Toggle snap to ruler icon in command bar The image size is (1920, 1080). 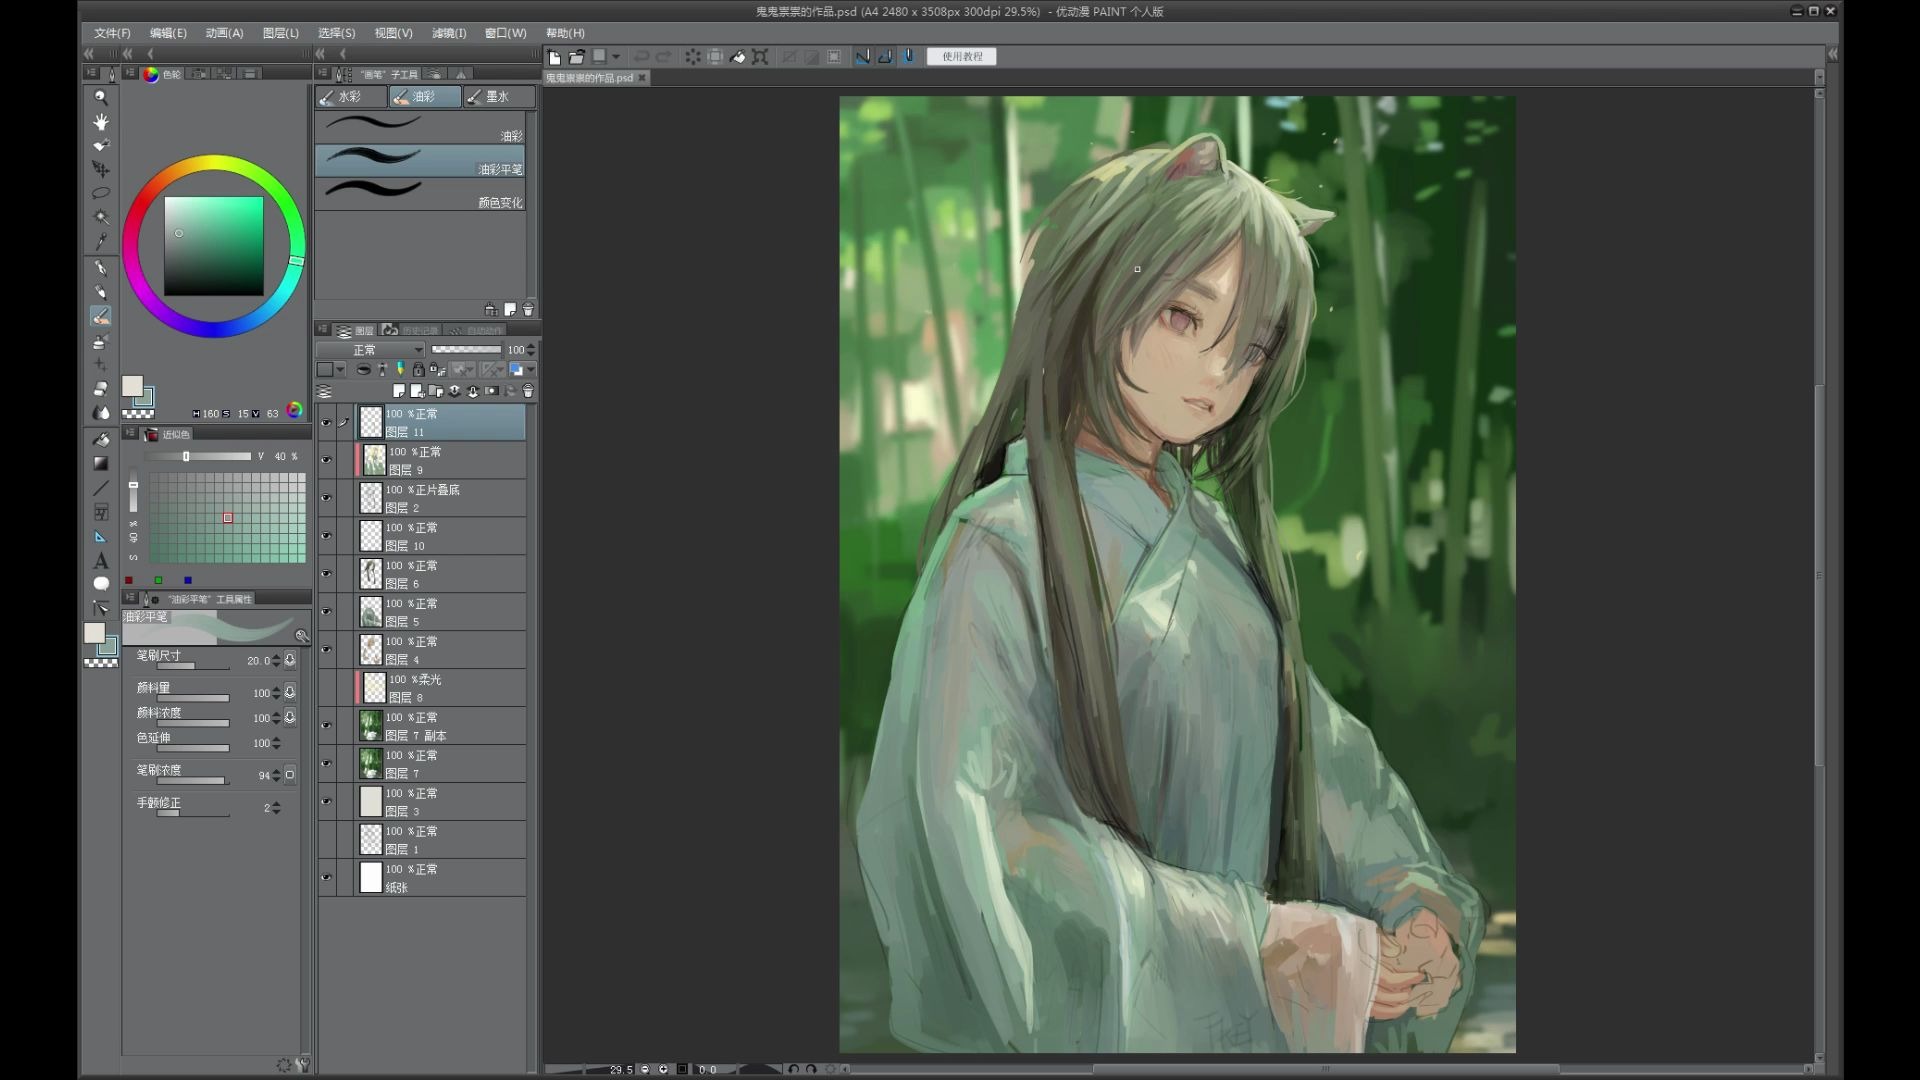click(862, 57)
